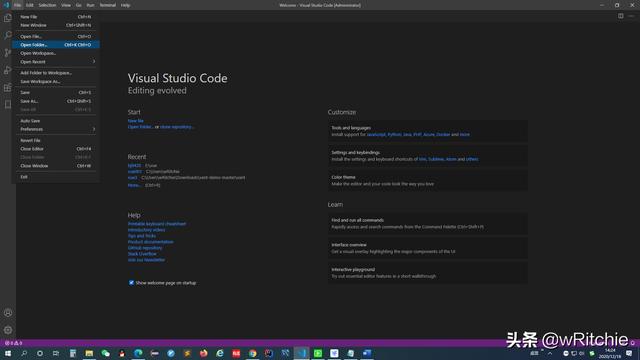The image size is (640, 360).
Task: Choose Revert File from File menu
Action: pyautogui.click(x=56, y=140)
